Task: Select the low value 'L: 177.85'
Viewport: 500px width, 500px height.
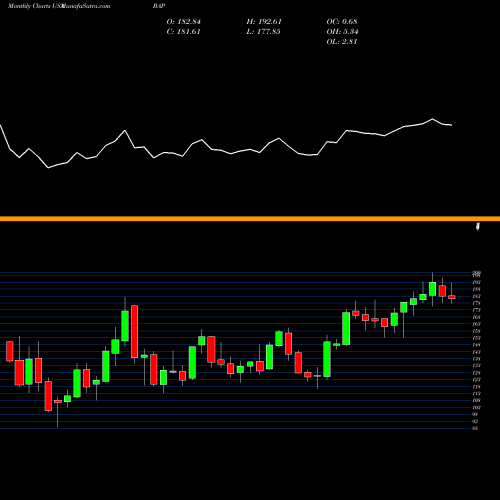Action: (x=263, y=32)
